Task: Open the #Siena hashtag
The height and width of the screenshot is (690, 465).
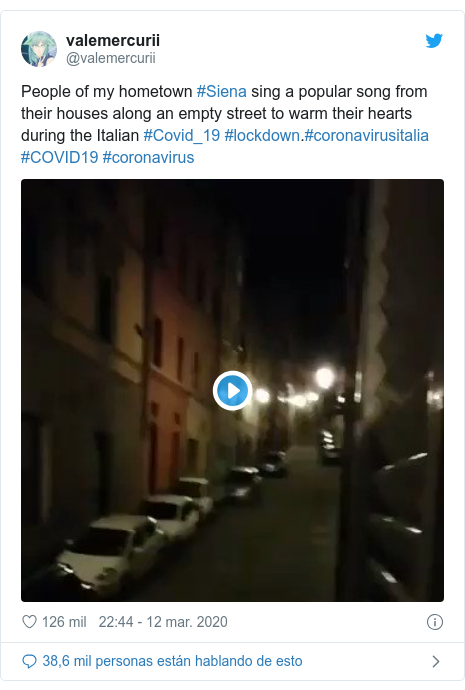Action: (x=221, y=92)
